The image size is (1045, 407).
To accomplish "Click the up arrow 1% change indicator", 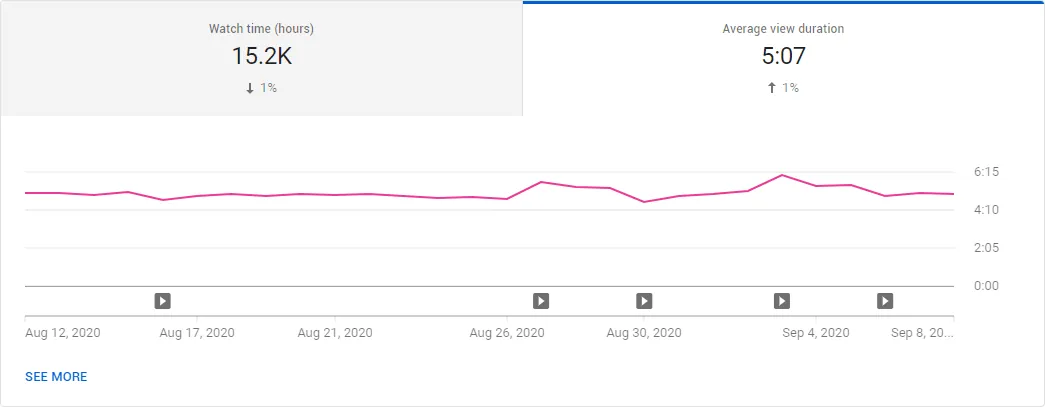I will point(783,88).
